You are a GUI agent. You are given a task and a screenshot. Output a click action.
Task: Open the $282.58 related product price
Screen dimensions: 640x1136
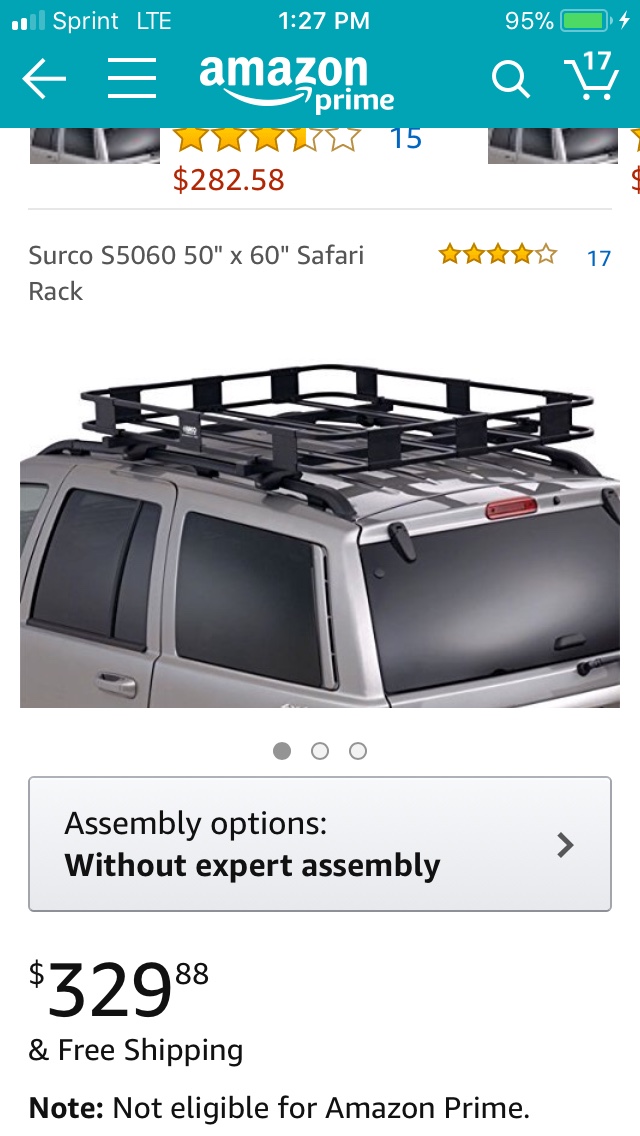(x=228, y=180)
